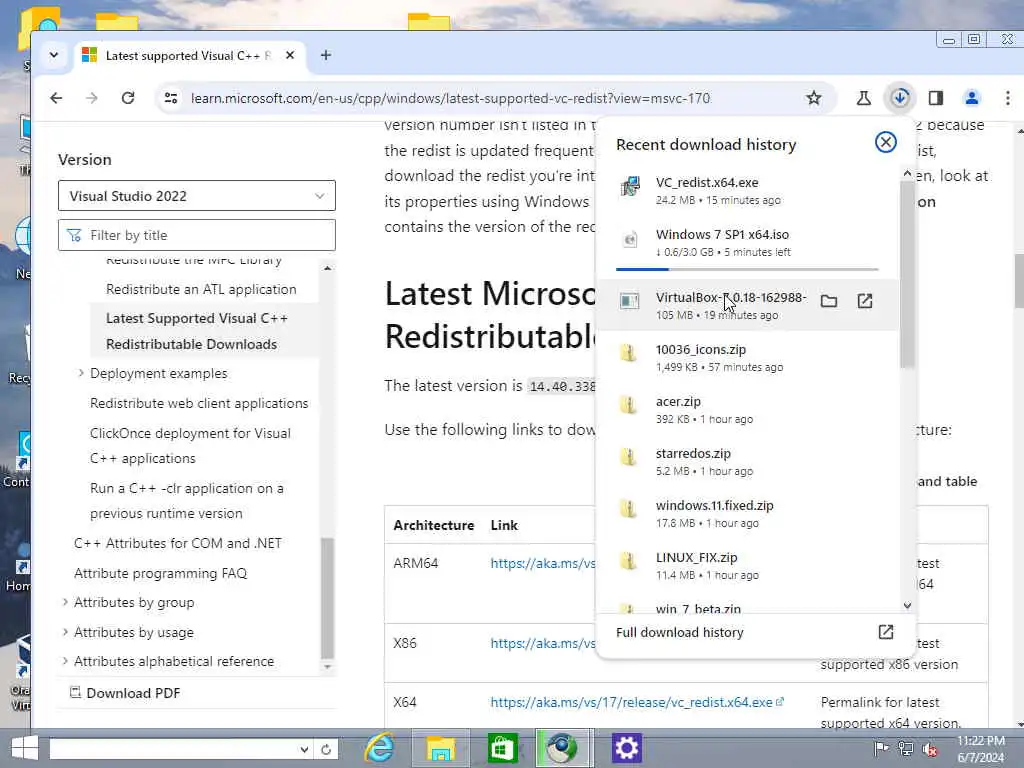Image resolution: width=1024 pixels, height=768 pixels.
Task: Click the starredos.zip archive icon
Action: coord(628,457)
